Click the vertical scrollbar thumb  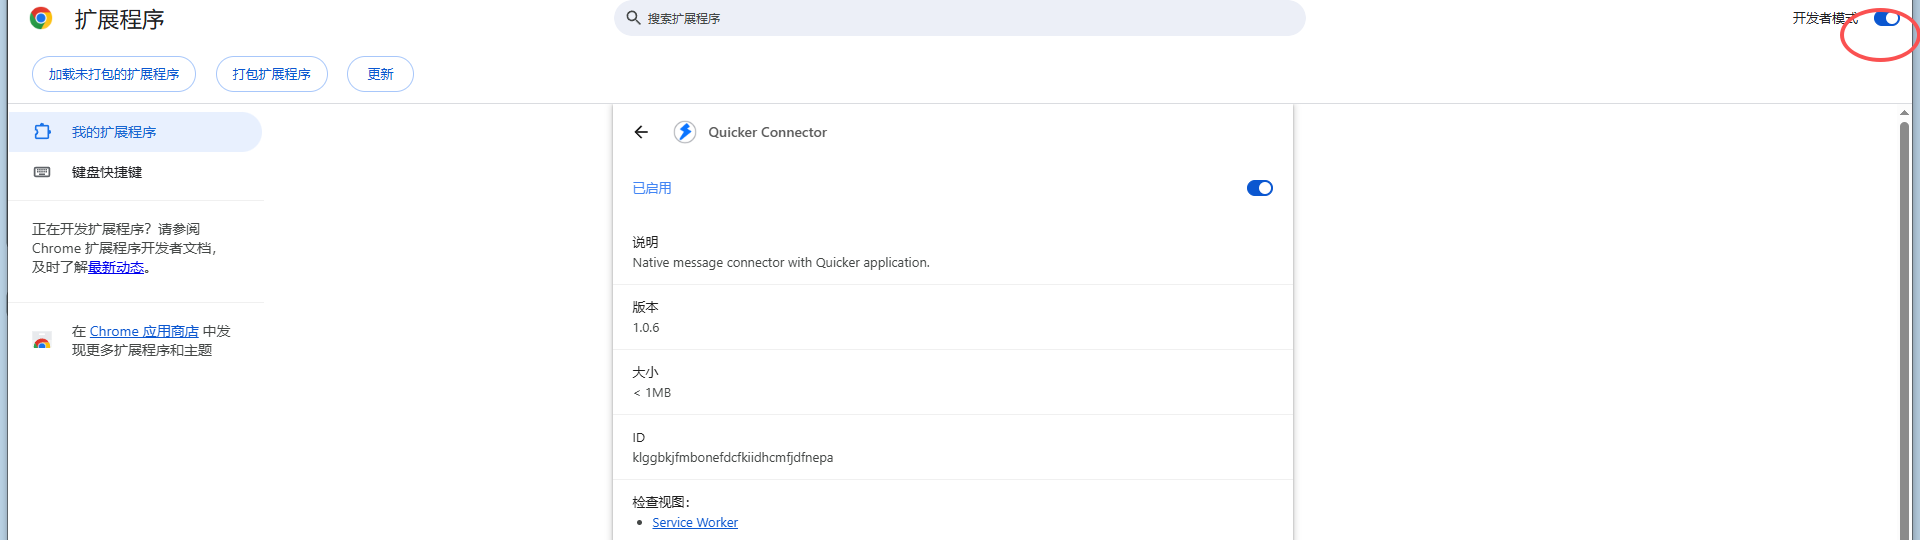(1904, 330)
